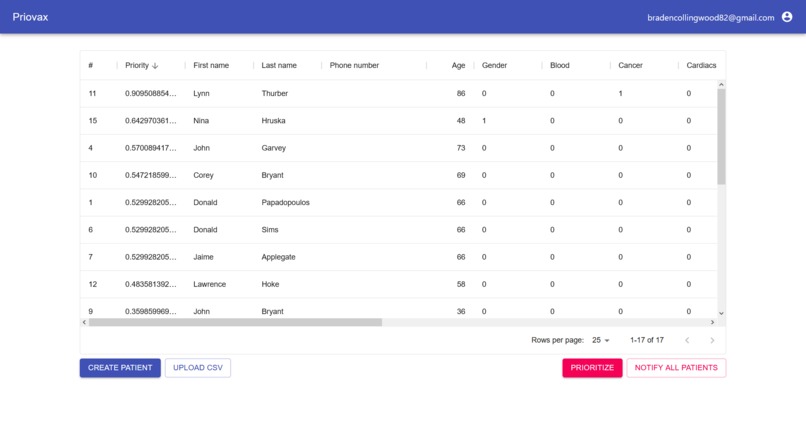Select age 69 cell
The height and width of the screenshot is (434, 806).
pos(461,175)
